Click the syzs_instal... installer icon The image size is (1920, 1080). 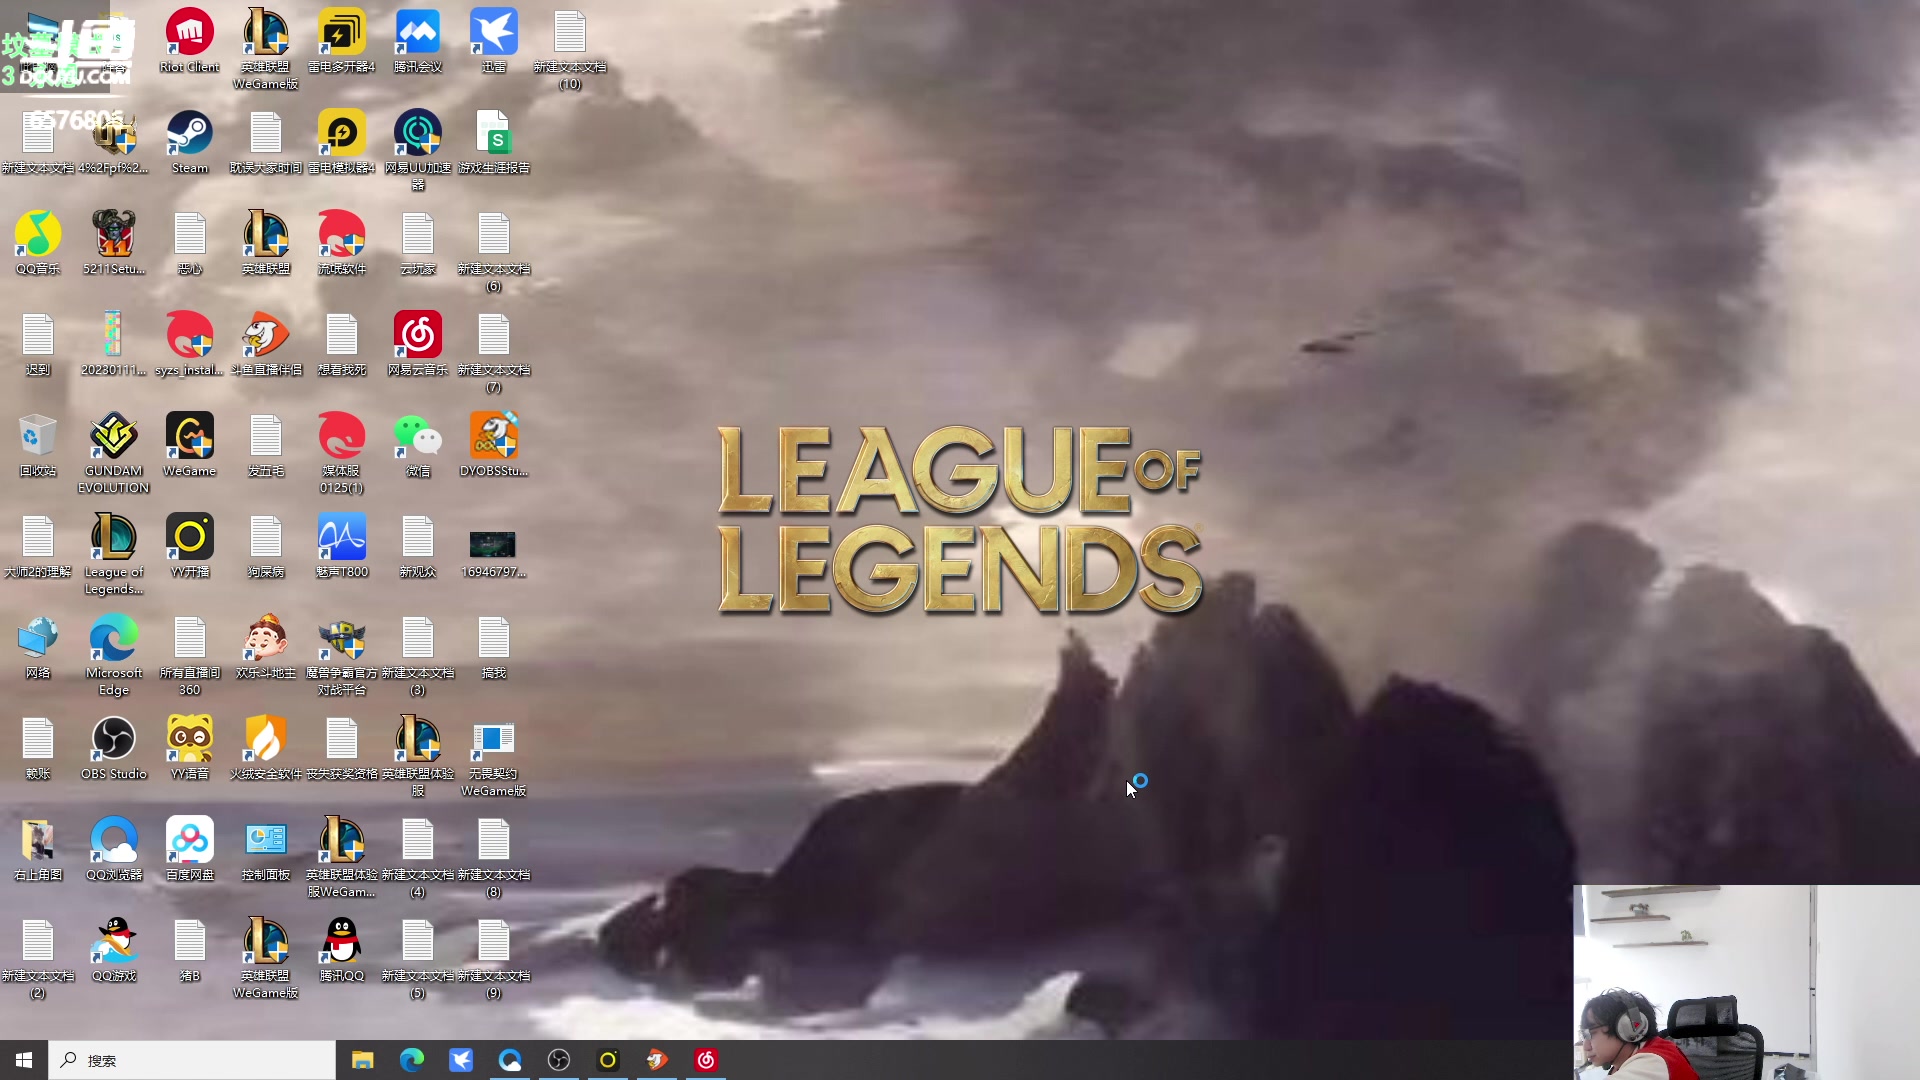point(189,345)
